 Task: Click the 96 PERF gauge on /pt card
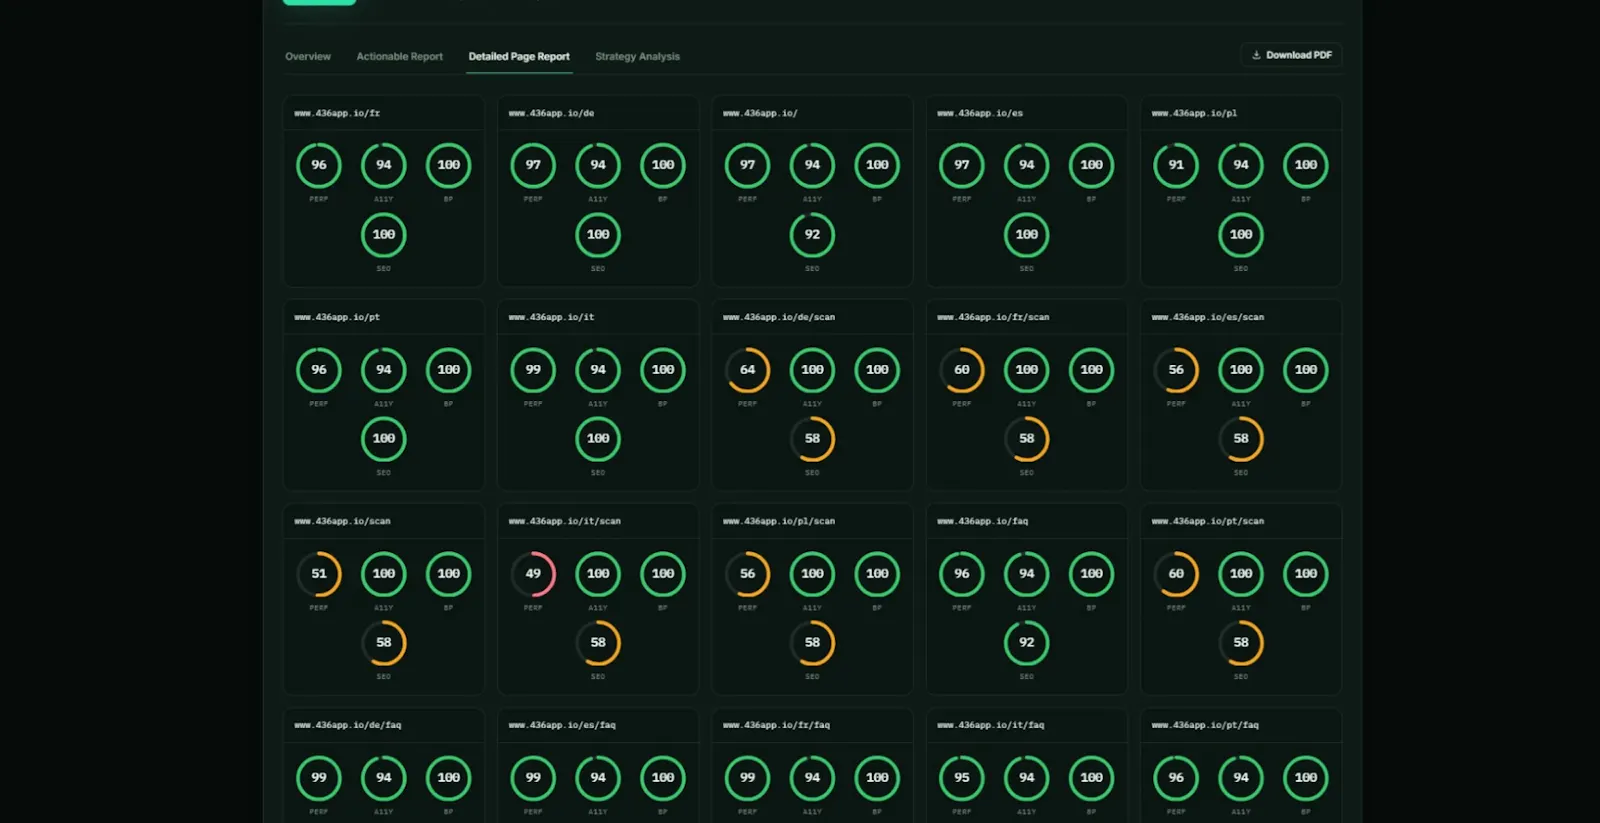coord(319,370)
